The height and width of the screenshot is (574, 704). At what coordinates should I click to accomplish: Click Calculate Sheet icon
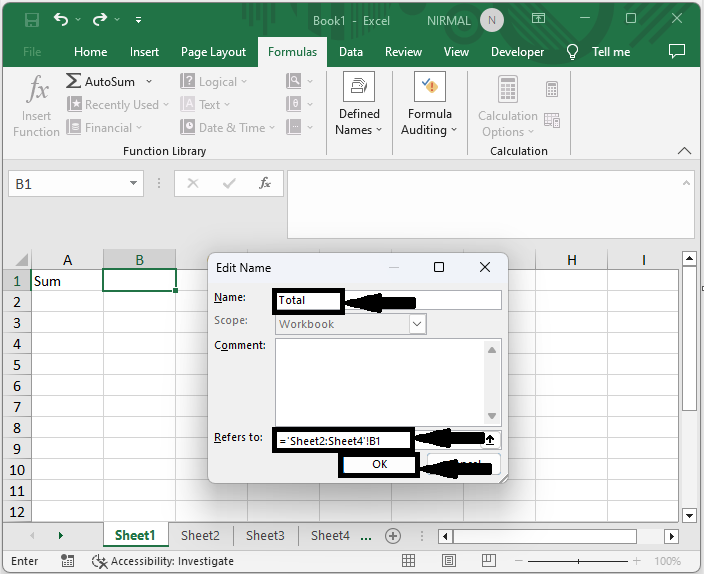552,120
